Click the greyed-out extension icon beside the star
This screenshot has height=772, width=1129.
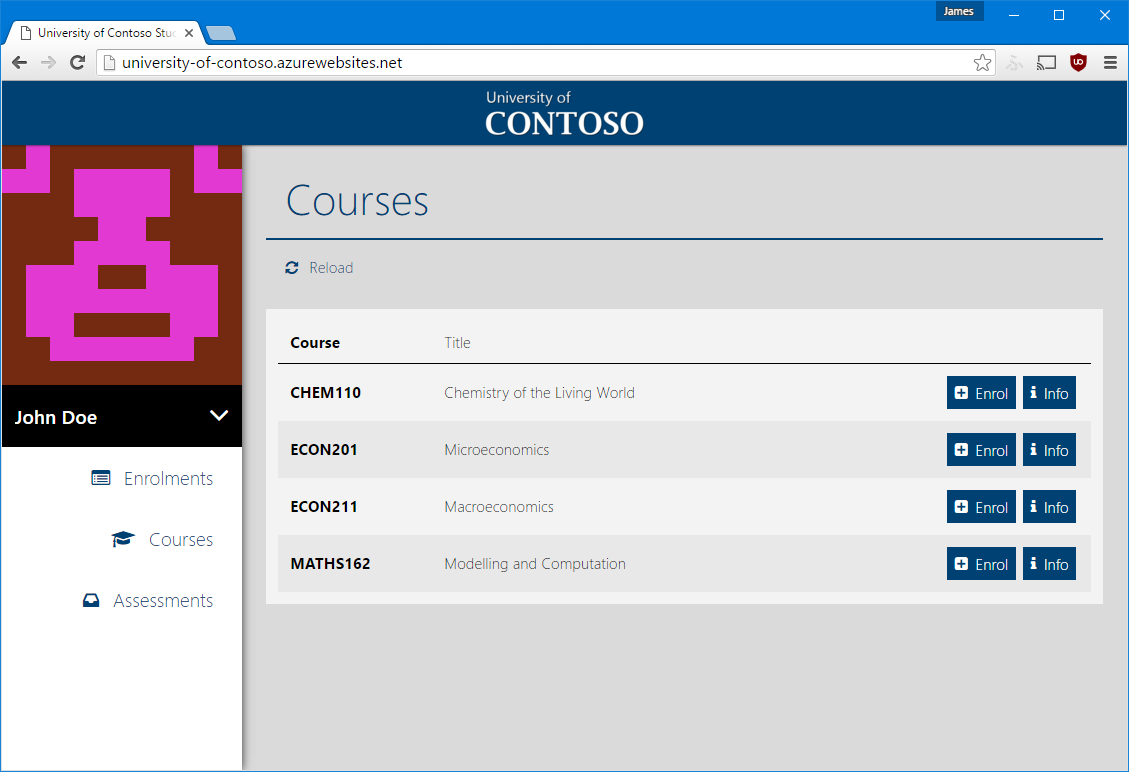point(1015,63)
